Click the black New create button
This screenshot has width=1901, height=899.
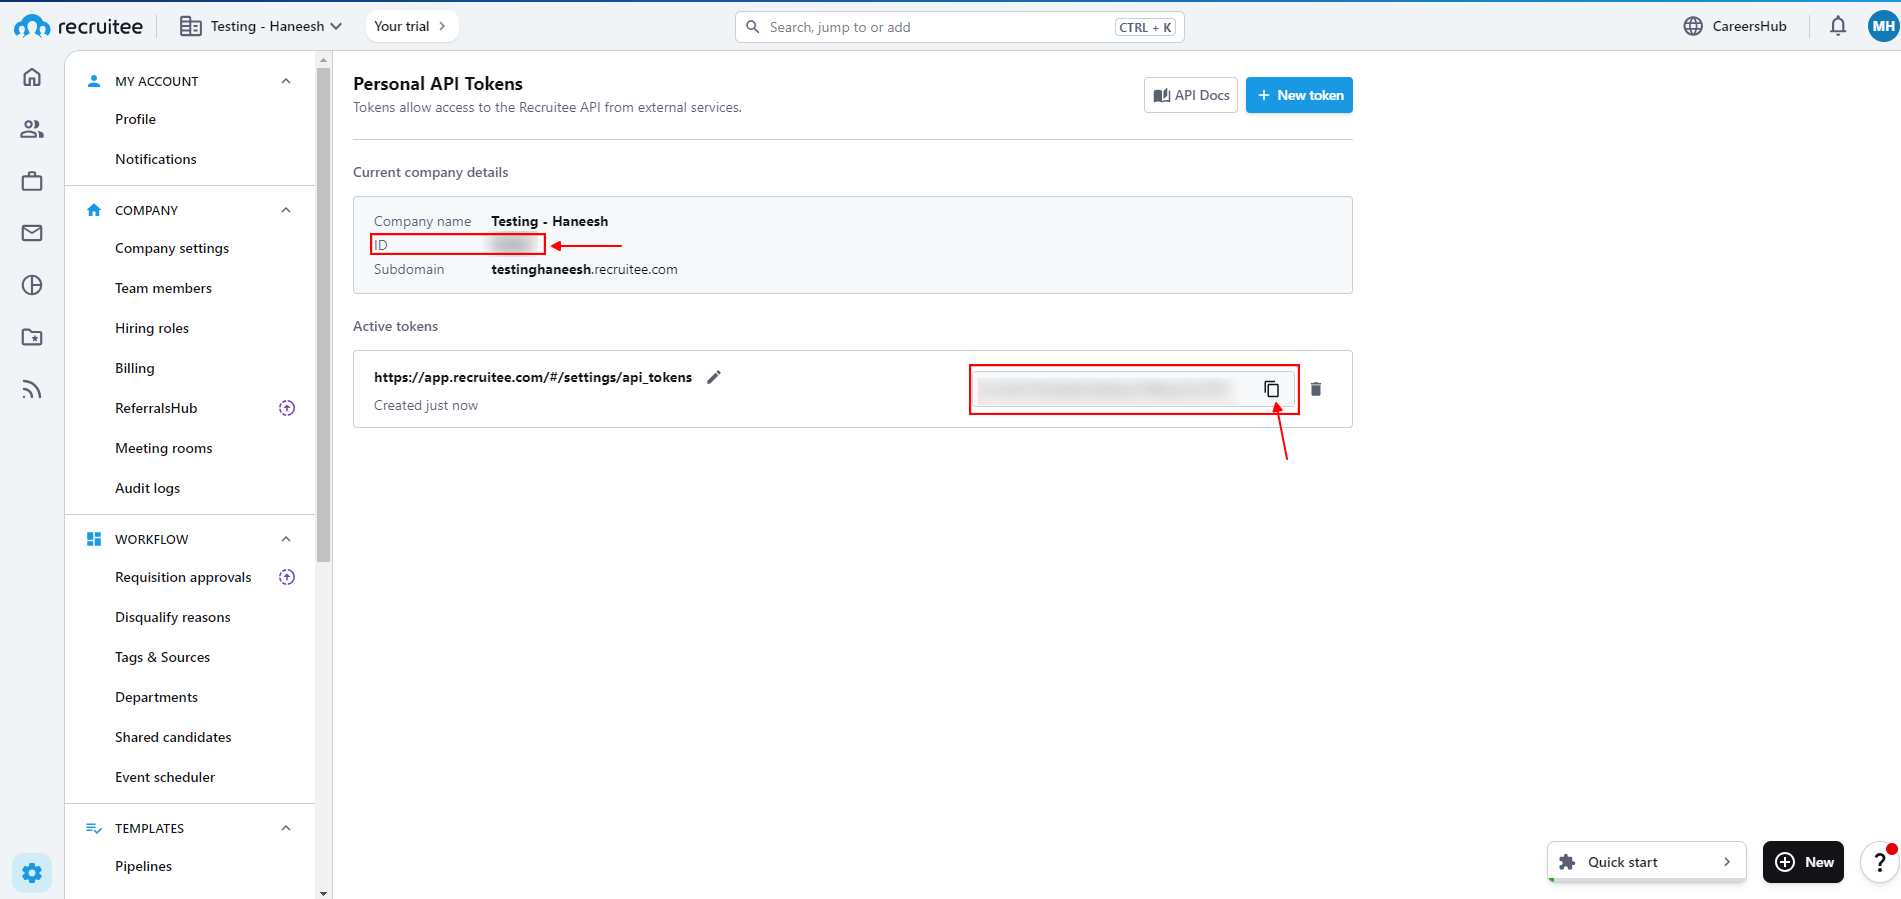click(x=1803, y=862)
